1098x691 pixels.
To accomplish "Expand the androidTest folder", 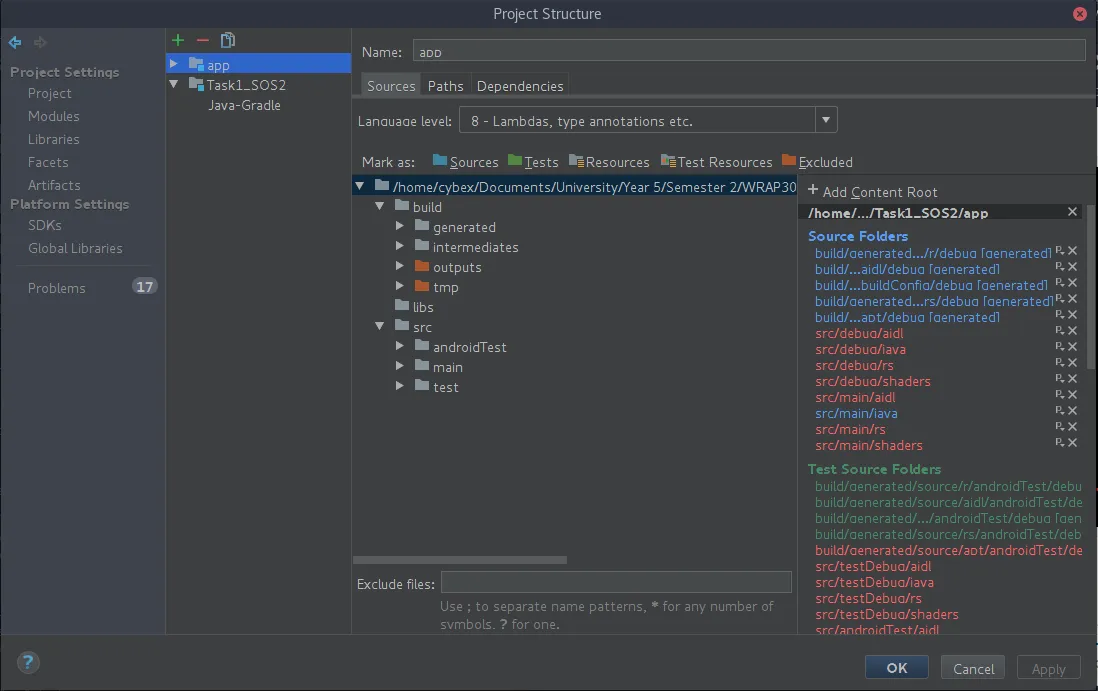I will [x=399, y=347].
